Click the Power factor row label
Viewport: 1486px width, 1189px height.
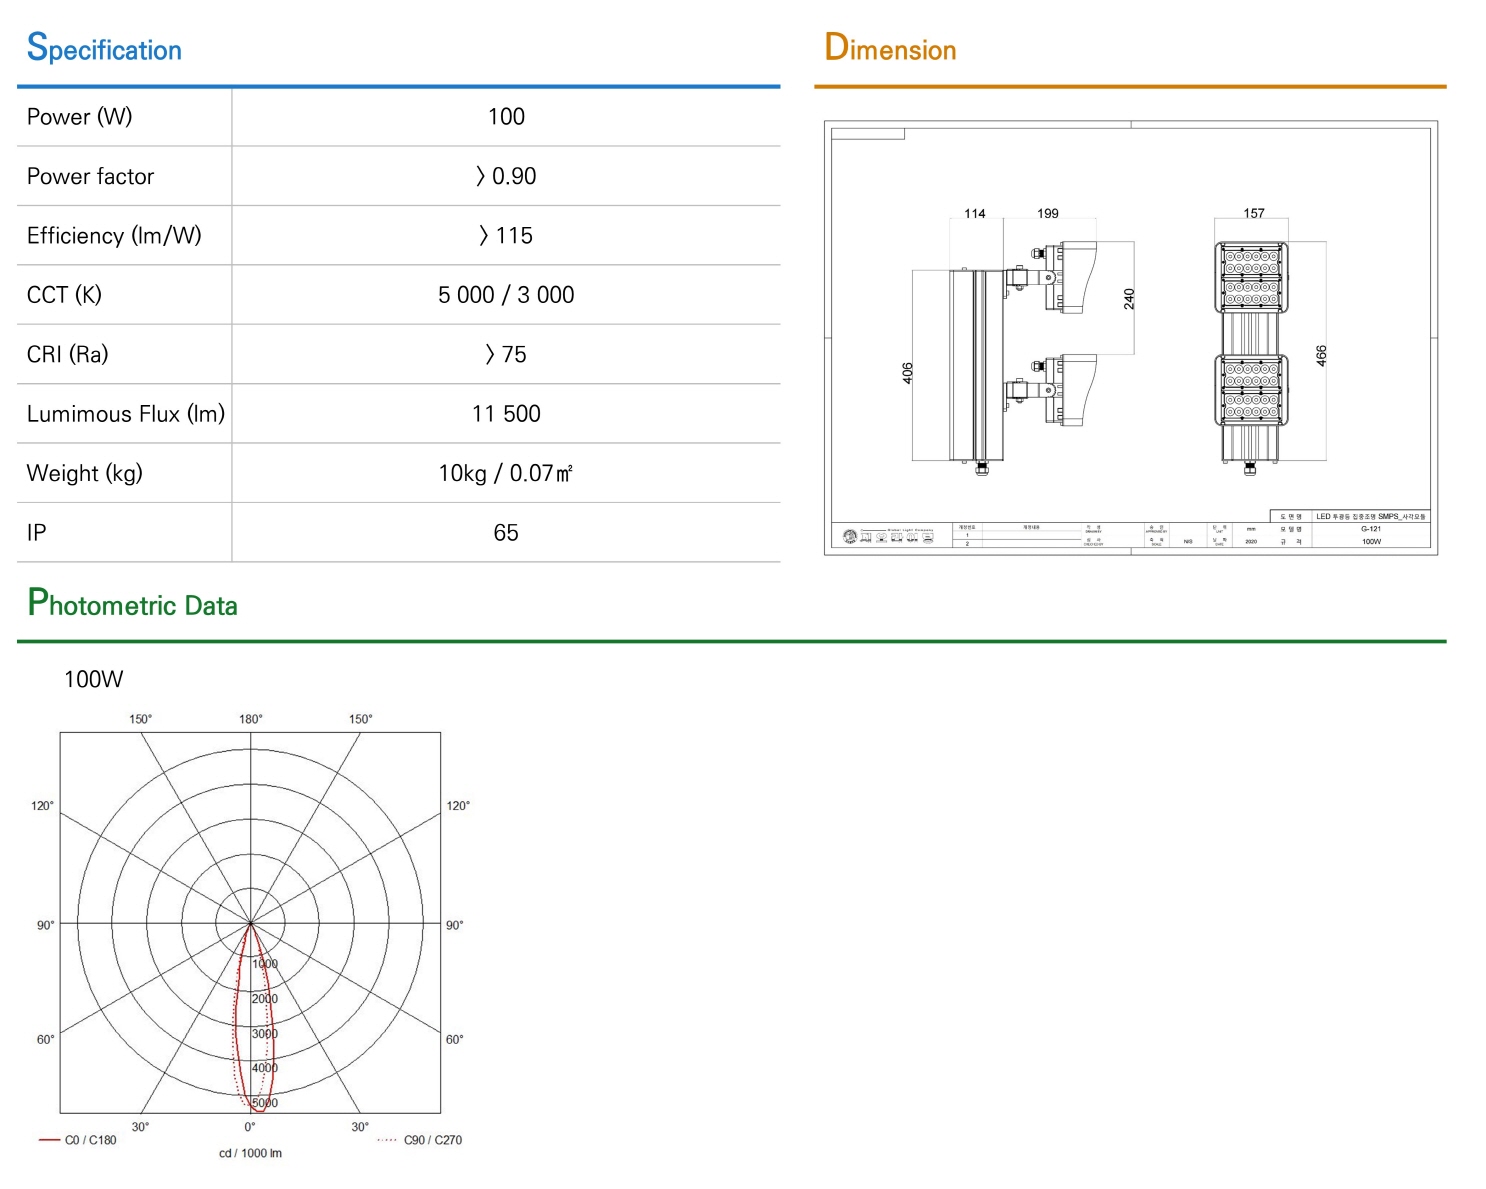click(90, 177)
